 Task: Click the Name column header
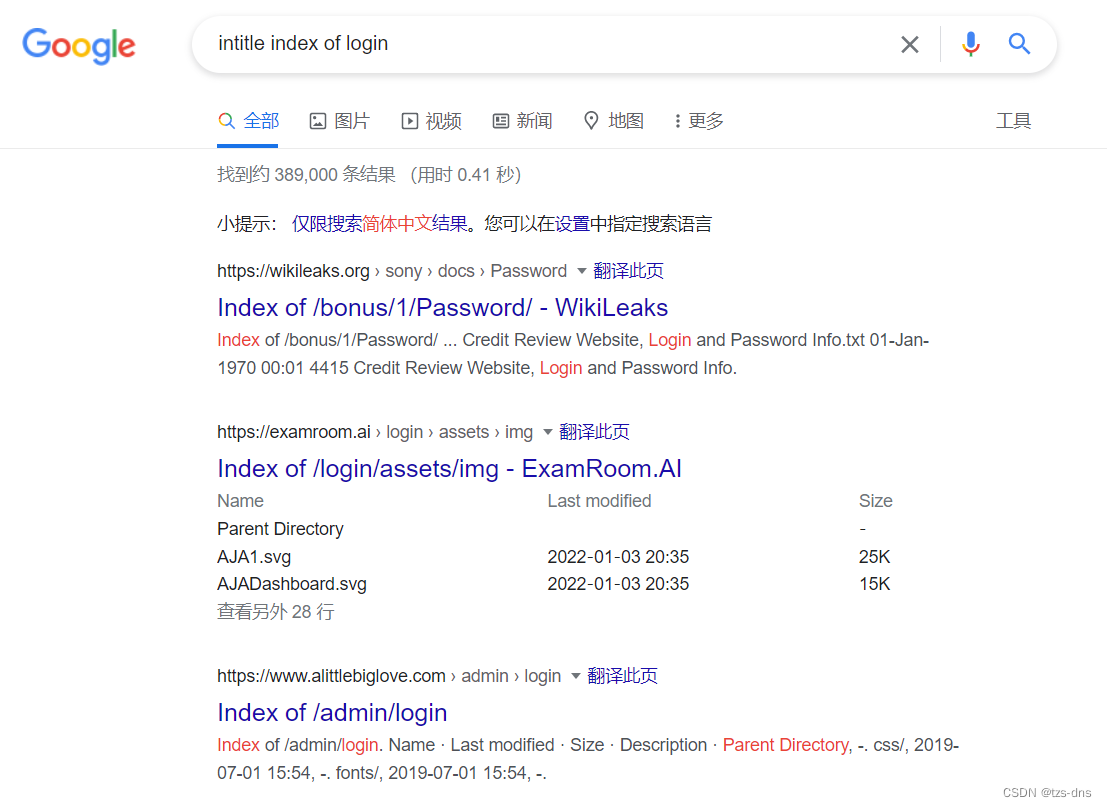[x=240, y=501]
